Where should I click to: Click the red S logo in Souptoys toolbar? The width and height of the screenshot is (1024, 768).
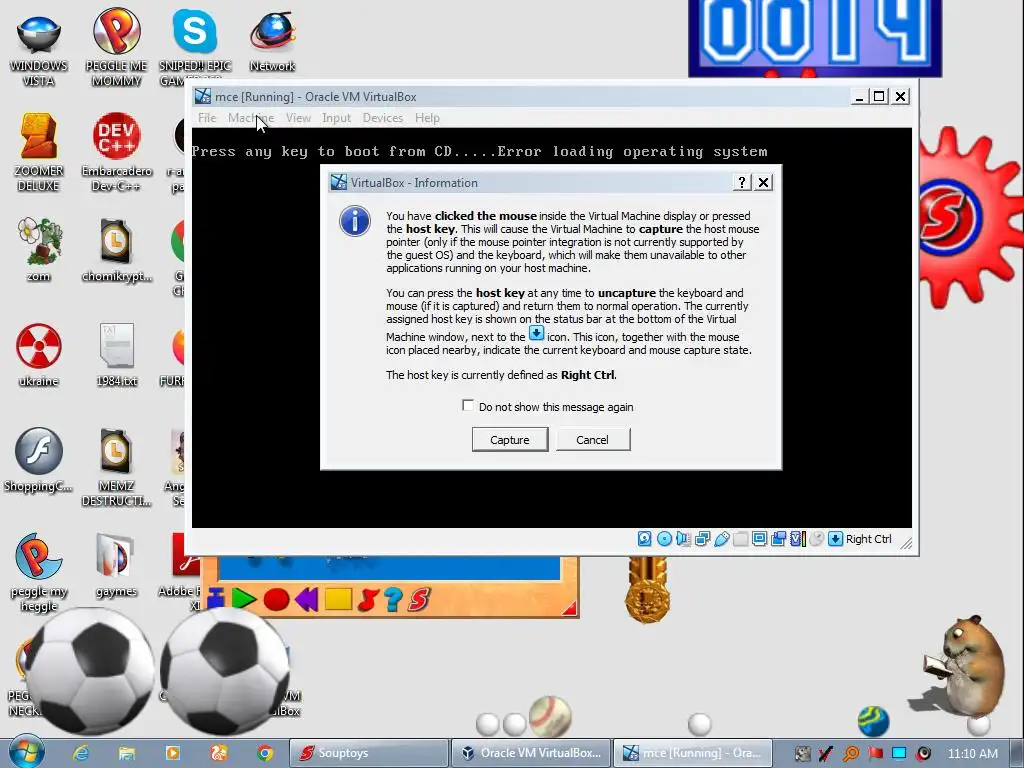click(420, 599)
